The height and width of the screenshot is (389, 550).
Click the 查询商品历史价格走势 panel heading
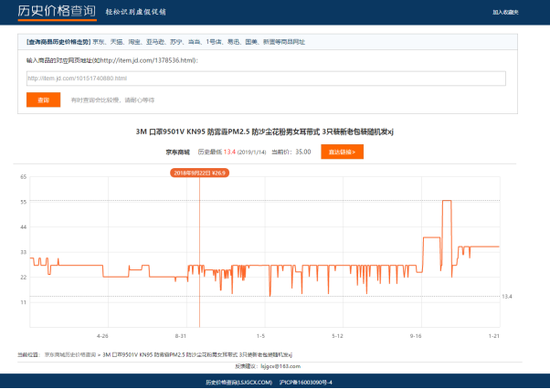click(x=58, y=42)
